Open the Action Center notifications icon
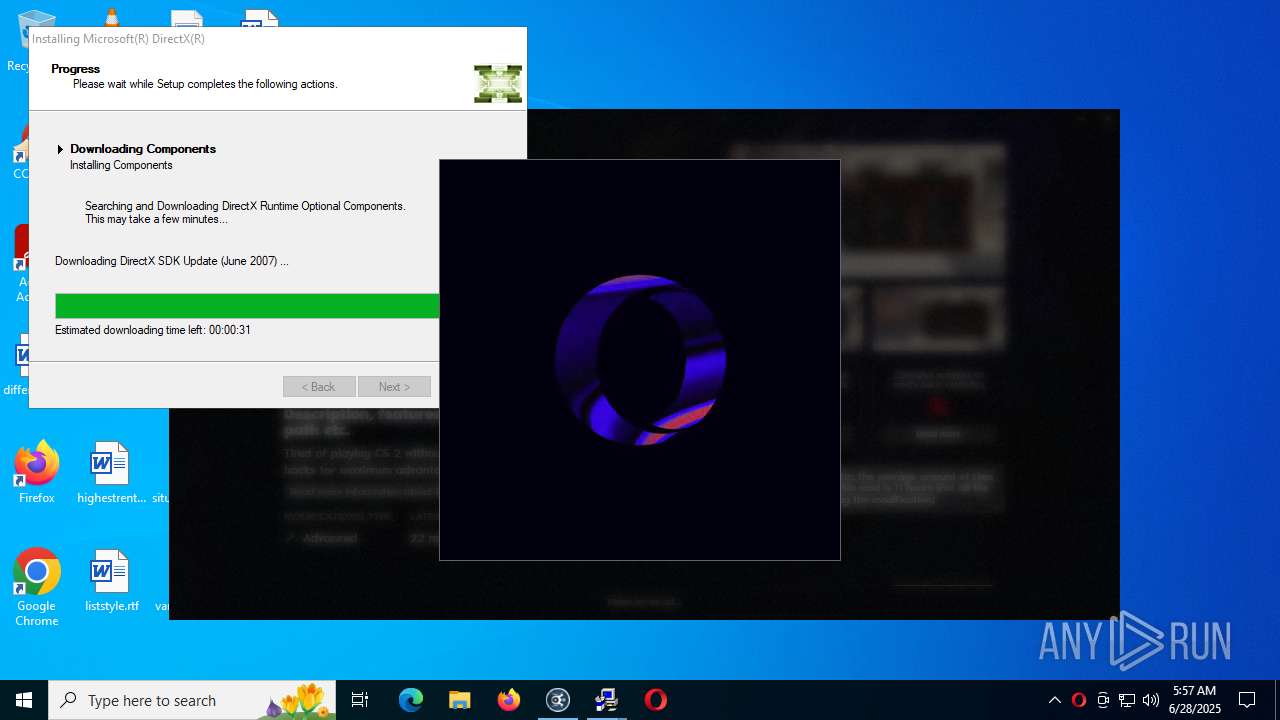Viewport: 1280px width, 720px height. point(1247,700)
